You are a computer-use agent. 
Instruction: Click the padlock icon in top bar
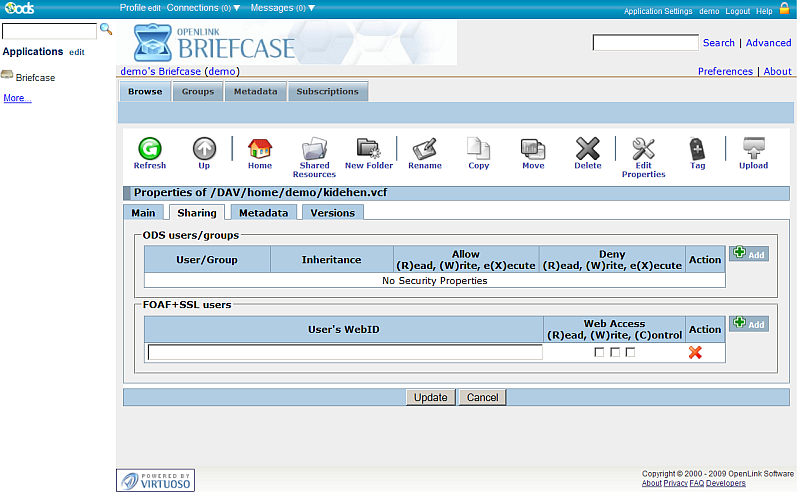[784, 8]
